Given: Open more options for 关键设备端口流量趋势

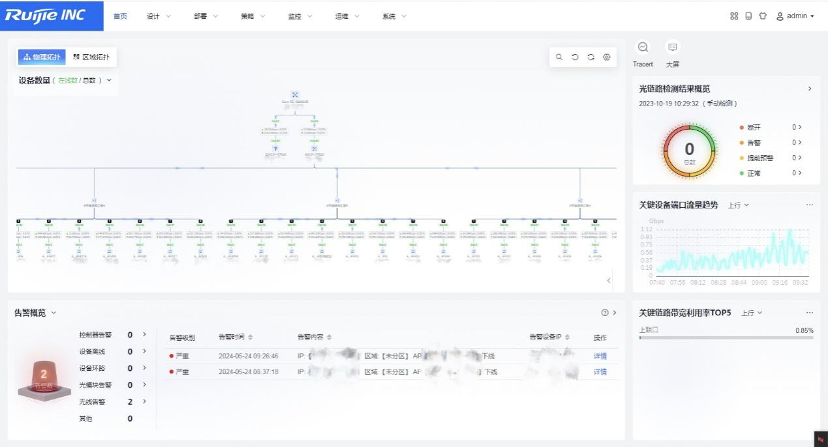Looking at the screenshot, I should [x=810, y=204].
